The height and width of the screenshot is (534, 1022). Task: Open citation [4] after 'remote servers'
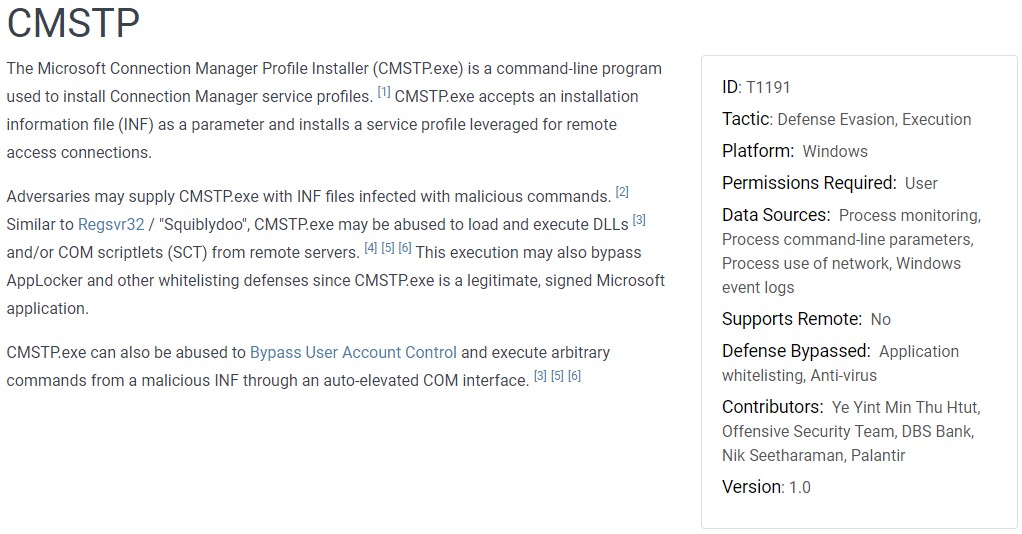pos(371,248)
